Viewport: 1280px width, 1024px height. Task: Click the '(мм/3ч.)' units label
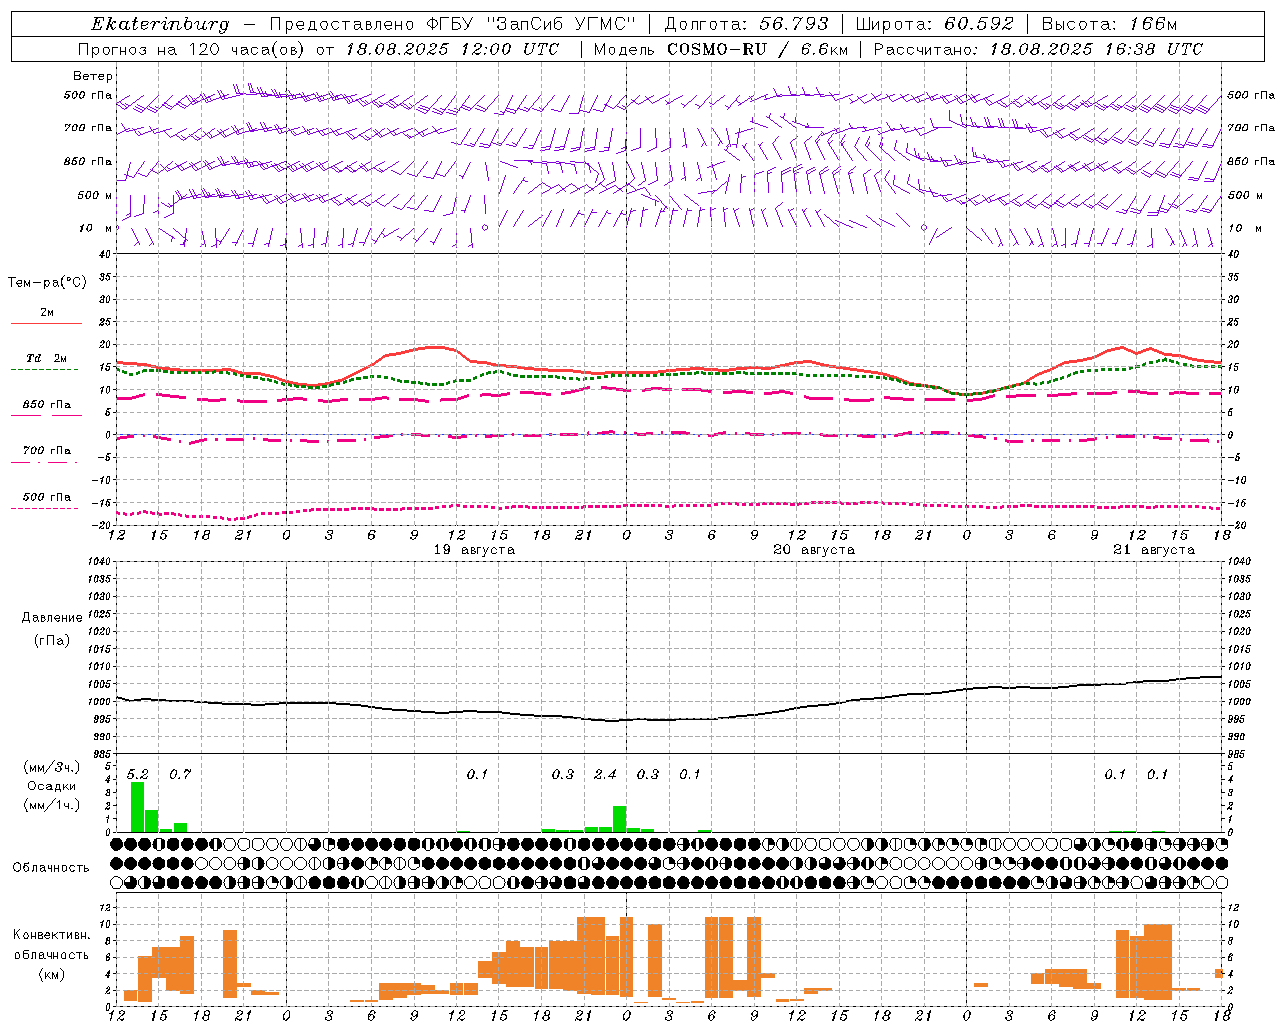click(51, 767)
